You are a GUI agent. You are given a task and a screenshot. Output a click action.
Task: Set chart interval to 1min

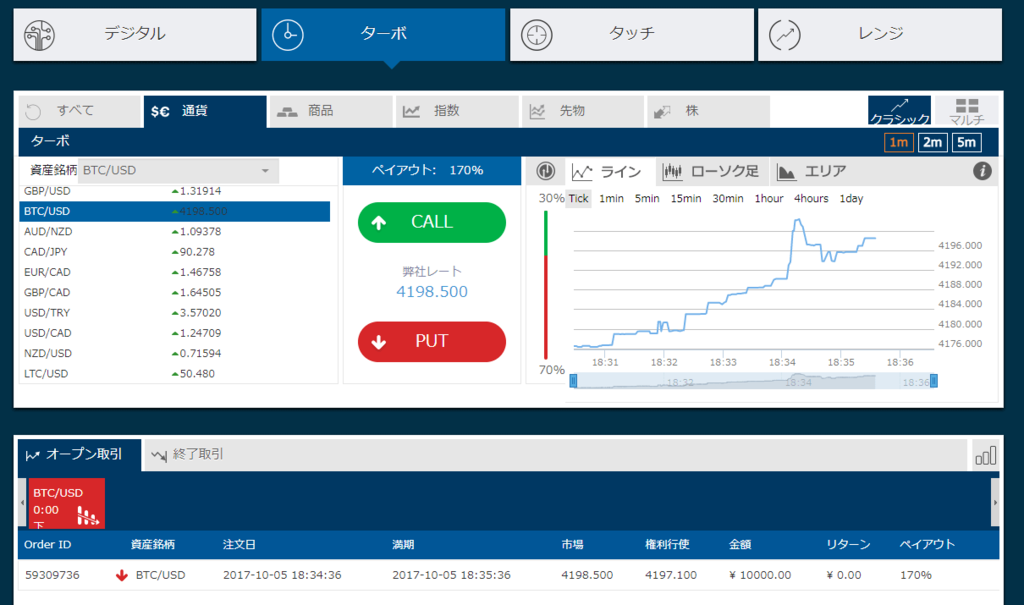pyautogui.click(x=611, y=199)
